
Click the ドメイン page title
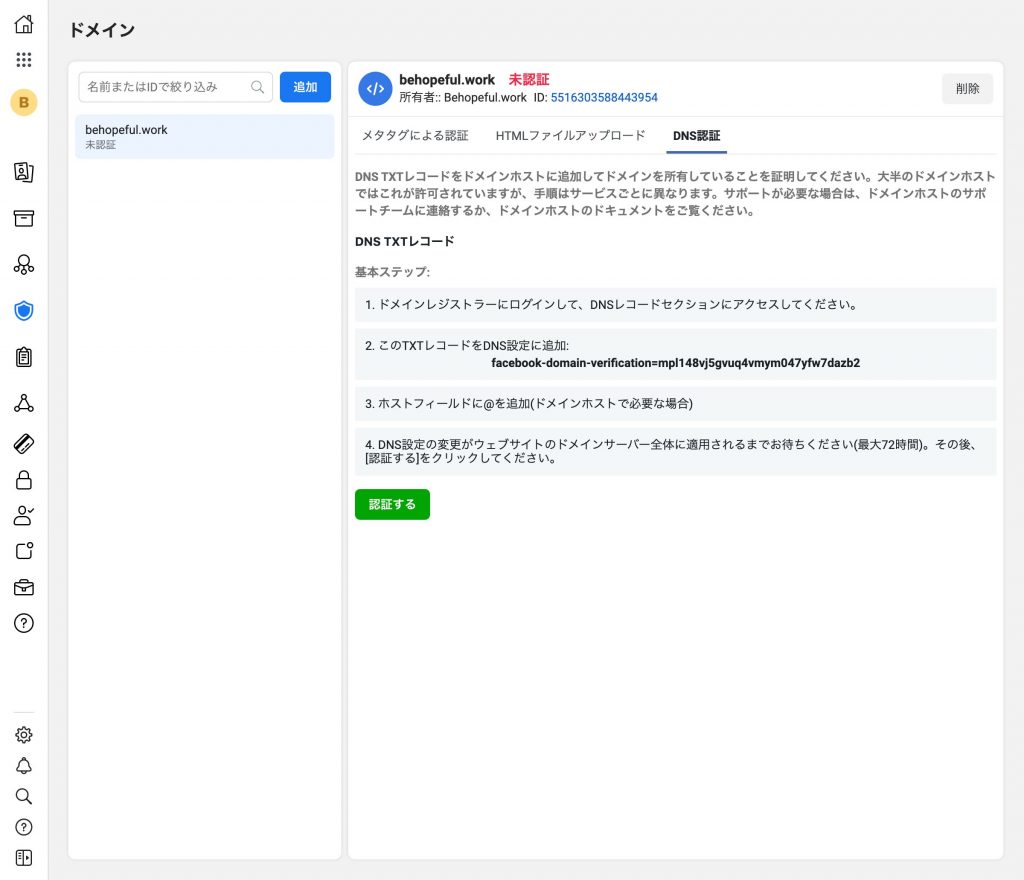[102, 30]
